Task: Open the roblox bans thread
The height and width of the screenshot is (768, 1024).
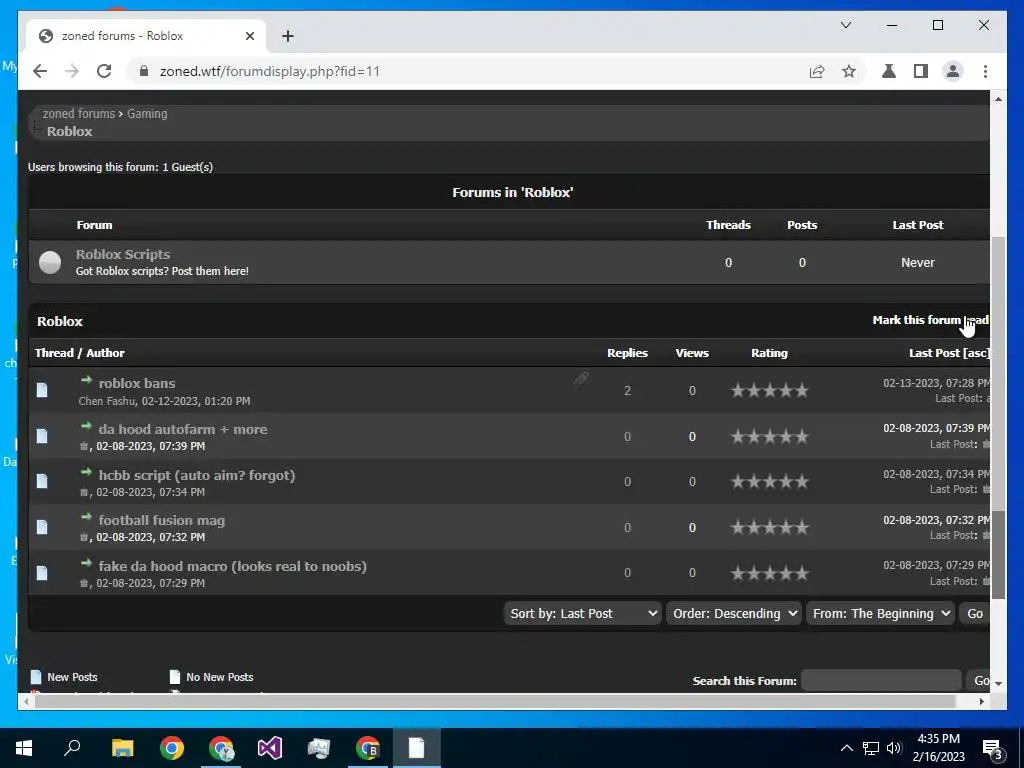Action: 136,383
